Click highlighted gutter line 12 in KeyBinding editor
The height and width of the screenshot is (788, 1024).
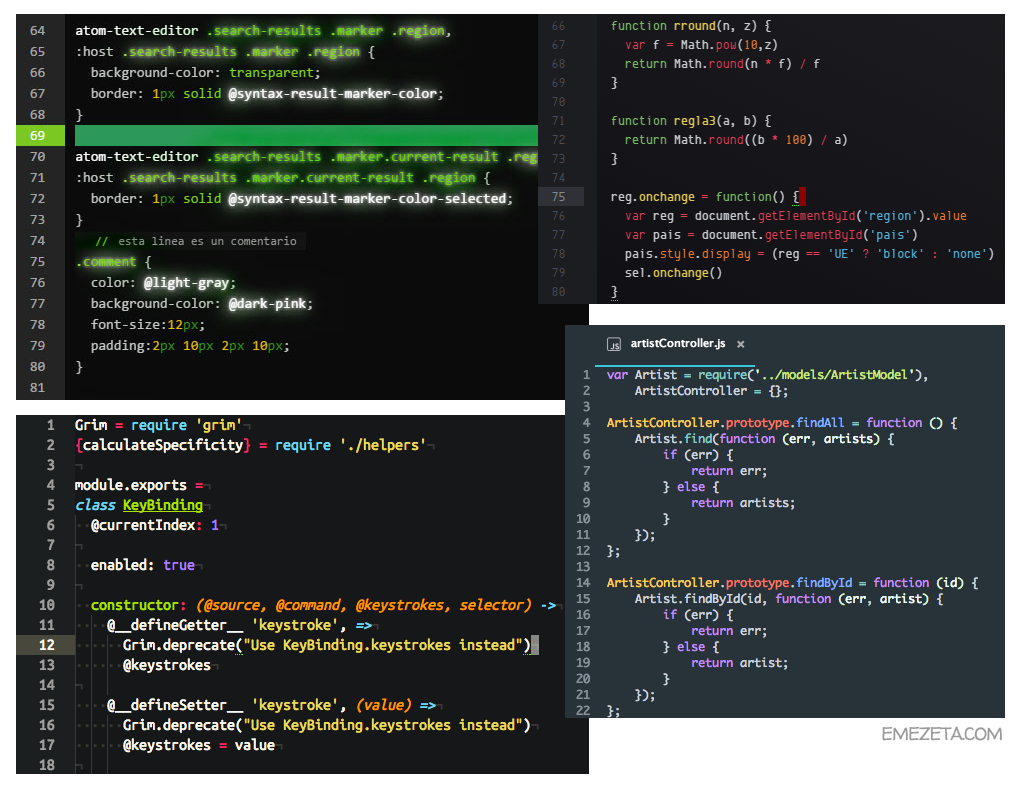46,645
